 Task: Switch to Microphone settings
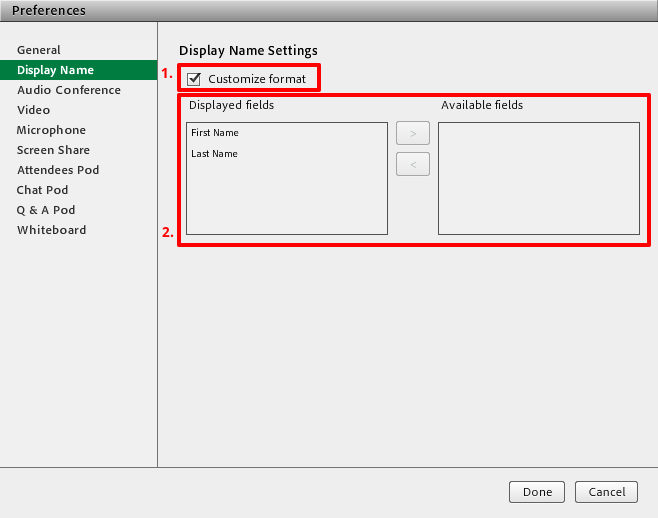coord(51,130)
